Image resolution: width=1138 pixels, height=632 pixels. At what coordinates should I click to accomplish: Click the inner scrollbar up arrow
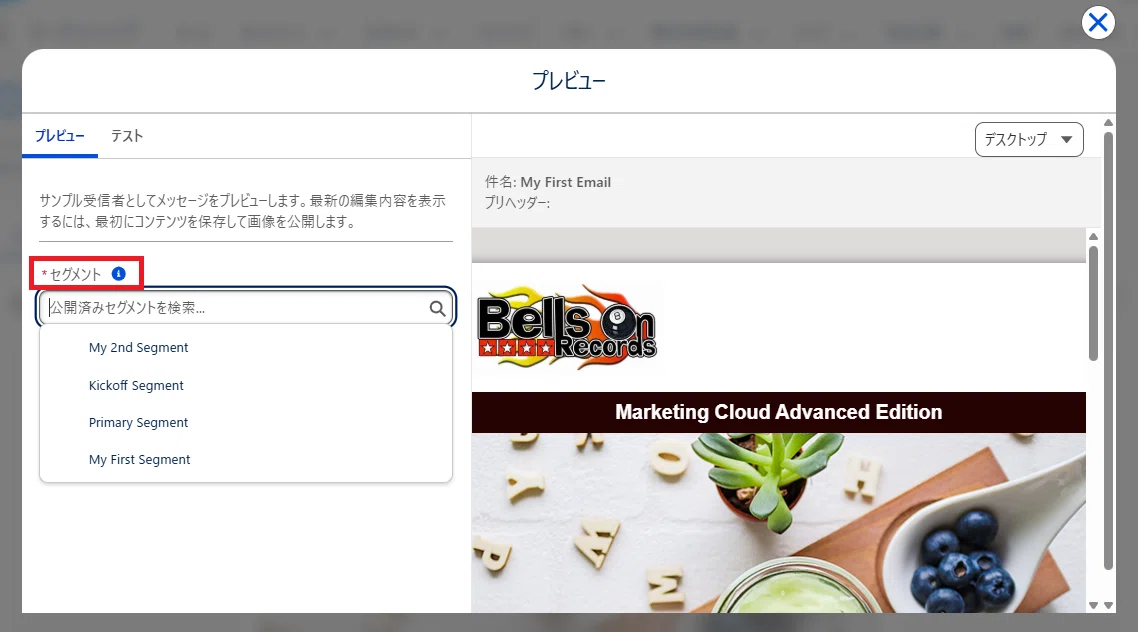point(1093,237)
